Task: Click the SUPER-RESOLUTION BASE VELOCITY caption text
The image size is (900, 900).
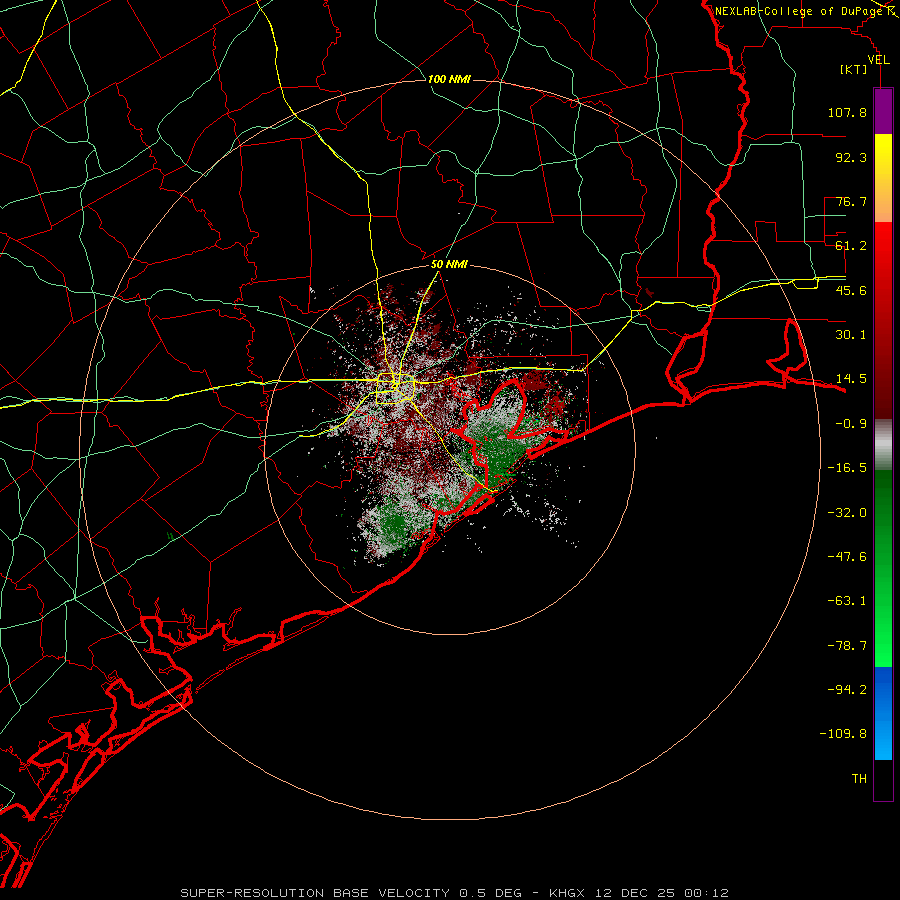Action: coord(315,893)
